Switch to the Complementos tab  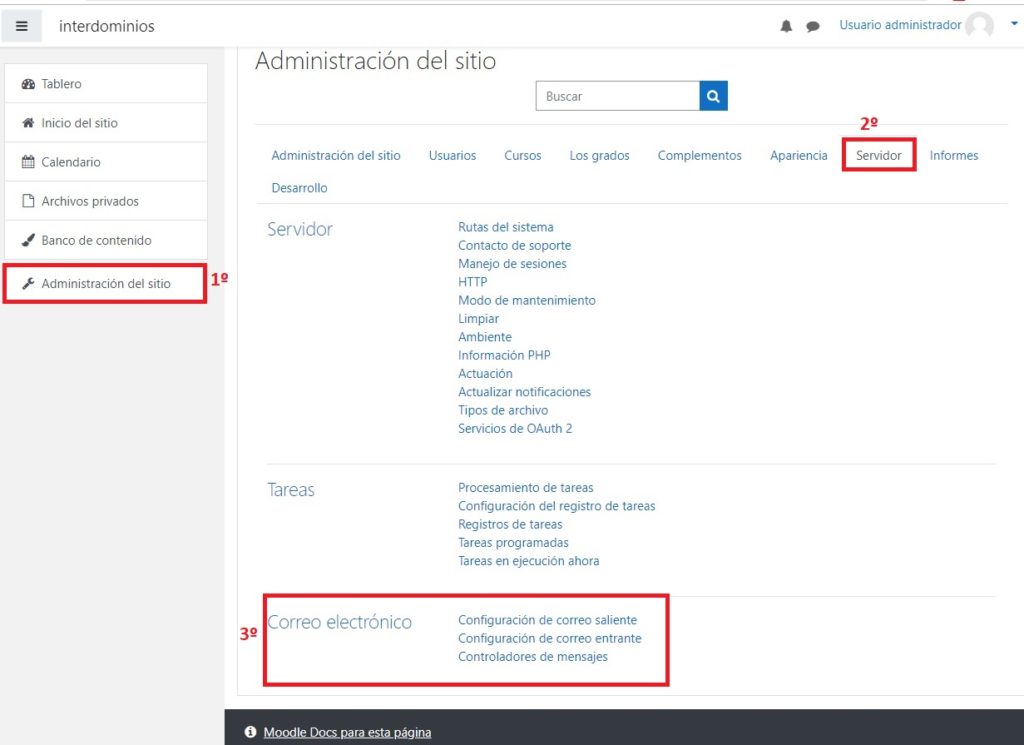coord(699,155)
